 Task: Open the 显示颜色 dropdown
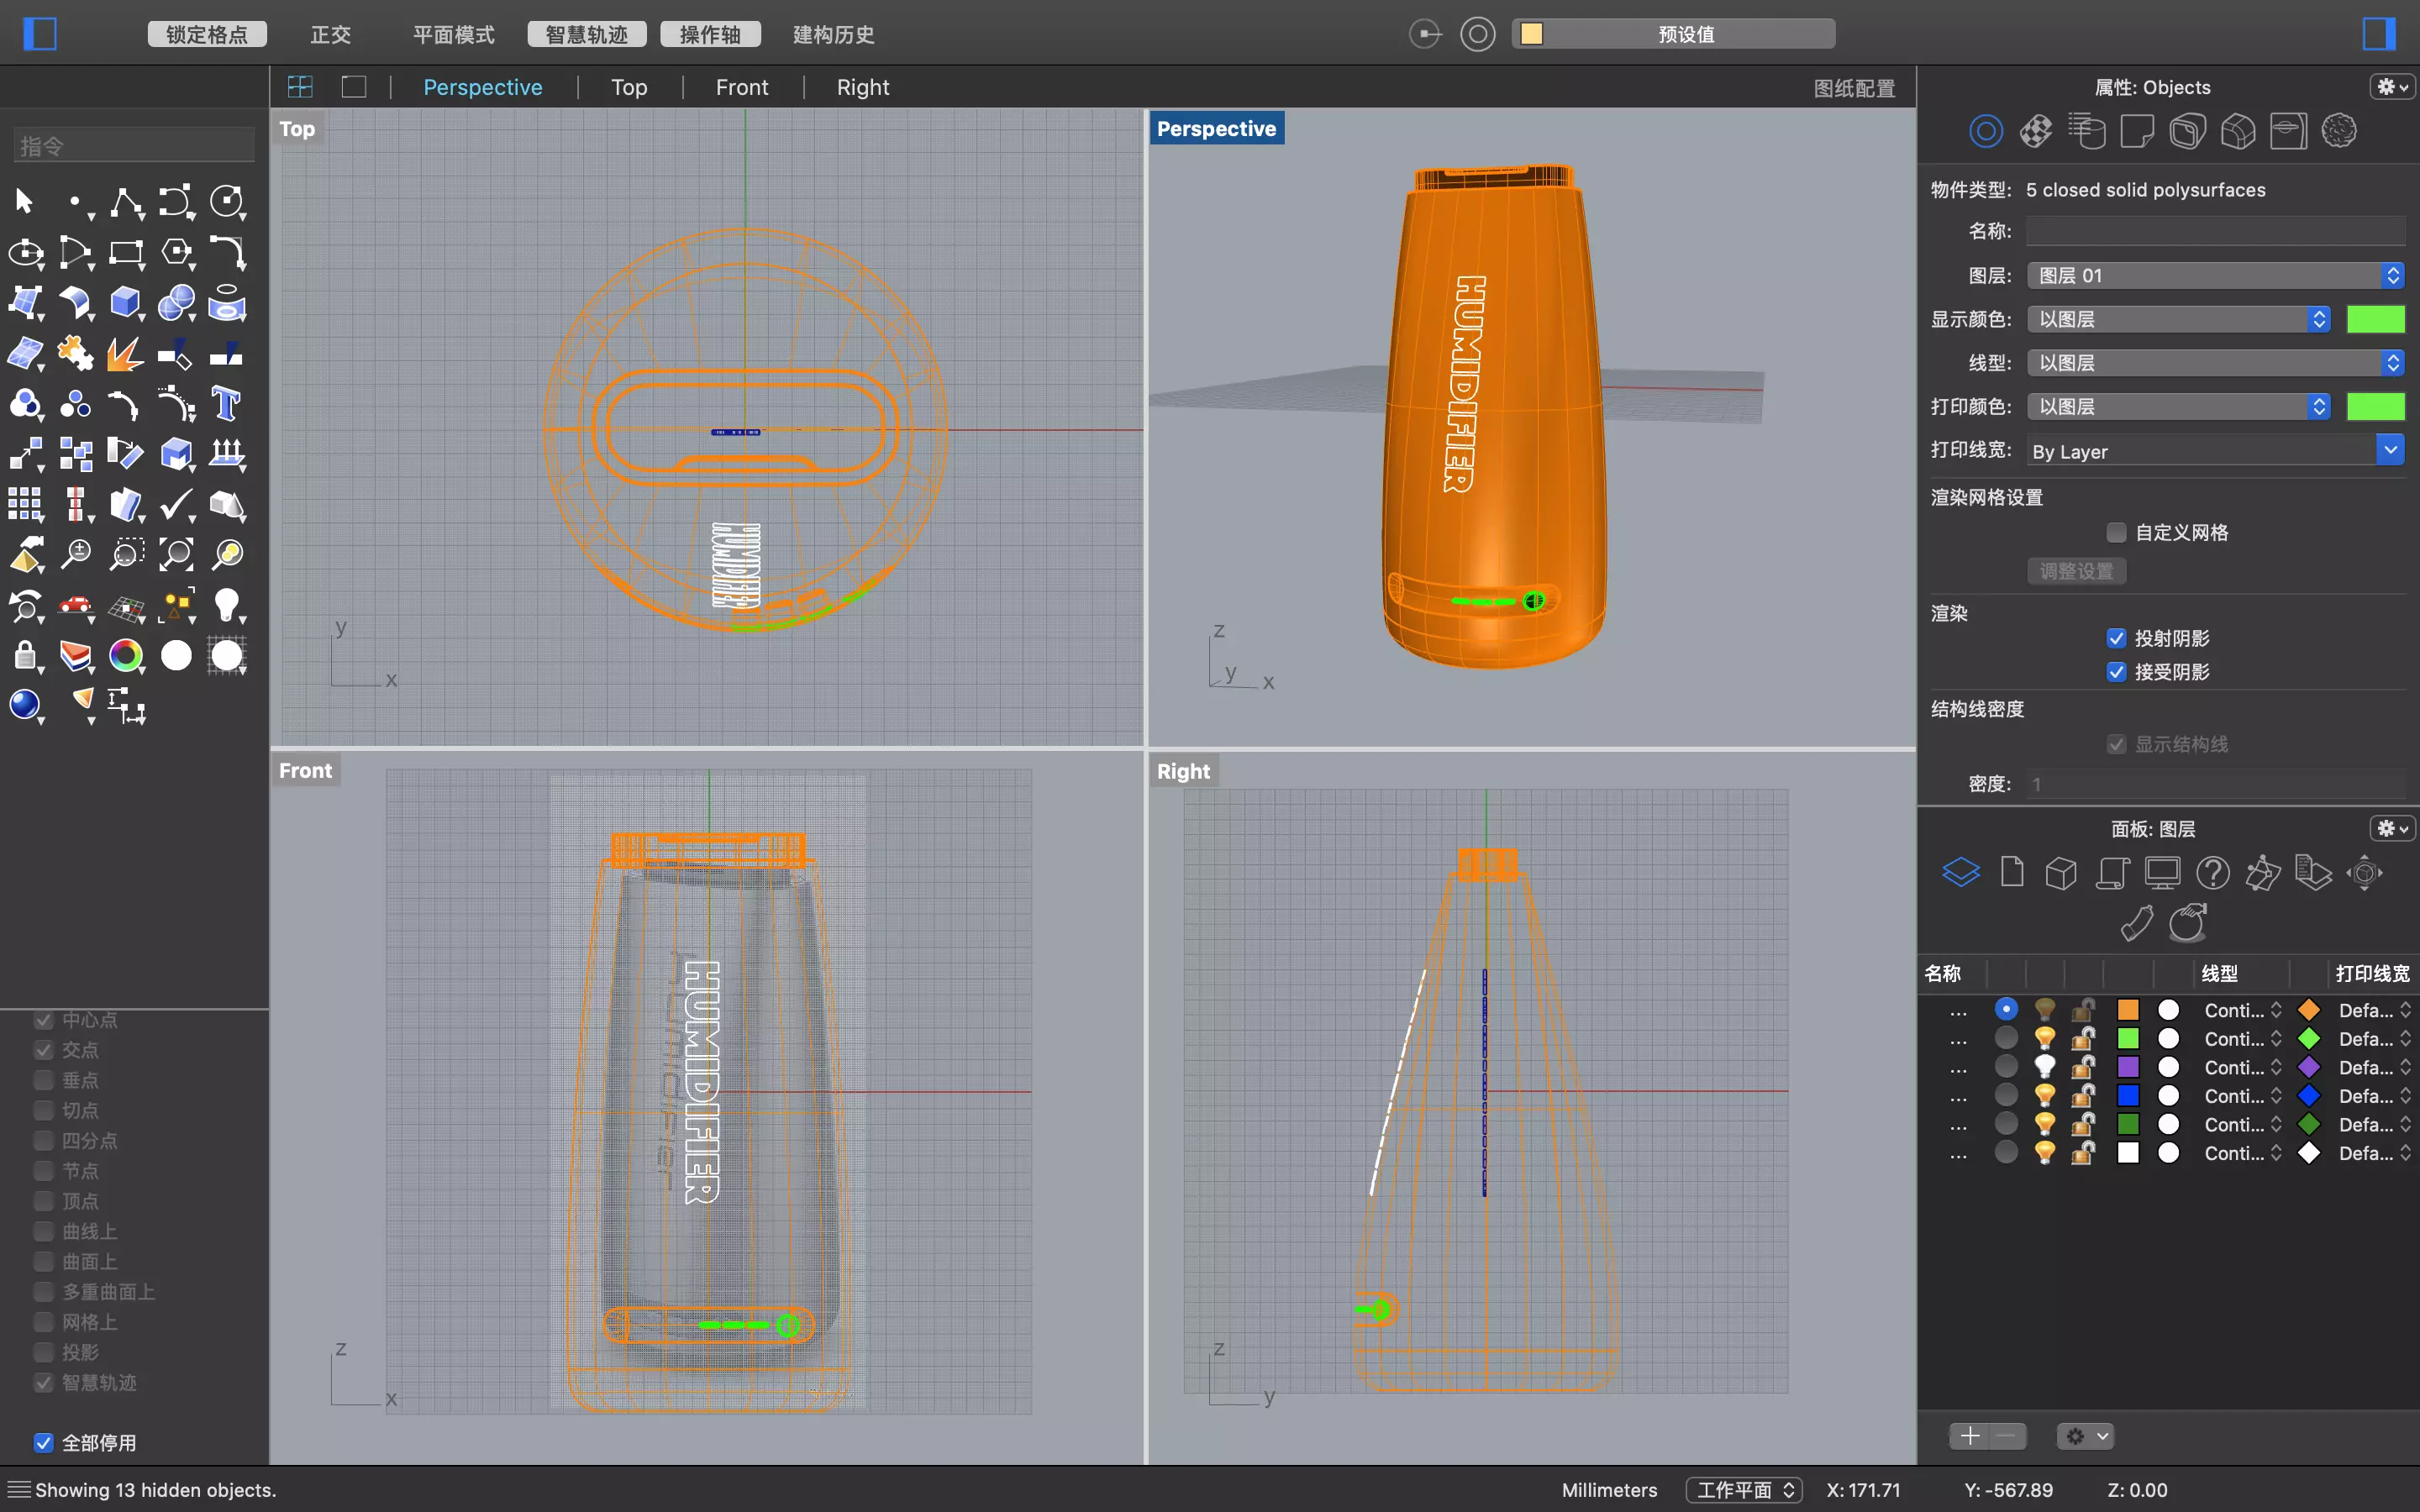pyautogui.click(x=2180, y=319)
